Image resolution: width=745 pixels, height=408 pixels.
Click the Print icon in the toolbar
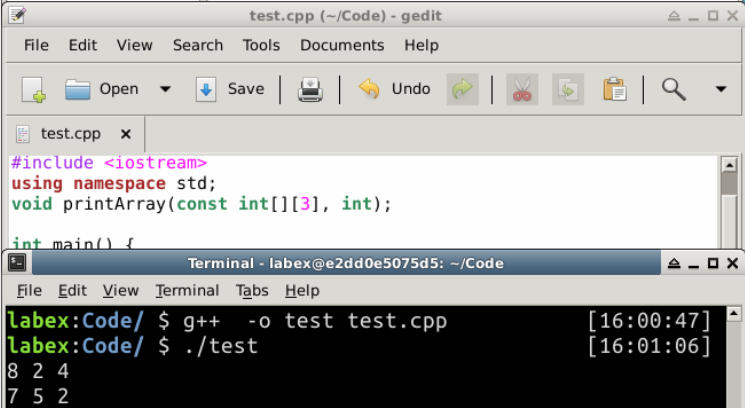coord(311,90)
